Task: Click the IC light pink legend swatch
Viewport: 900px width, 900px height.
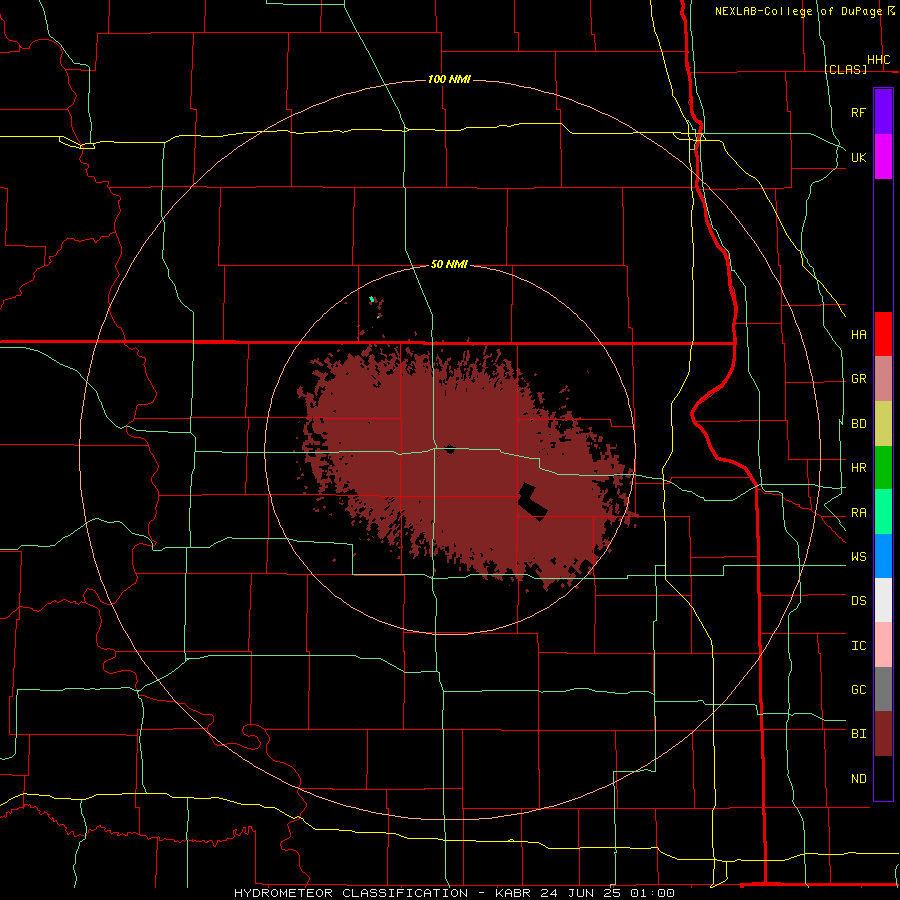Action: [x=883, y=645]
